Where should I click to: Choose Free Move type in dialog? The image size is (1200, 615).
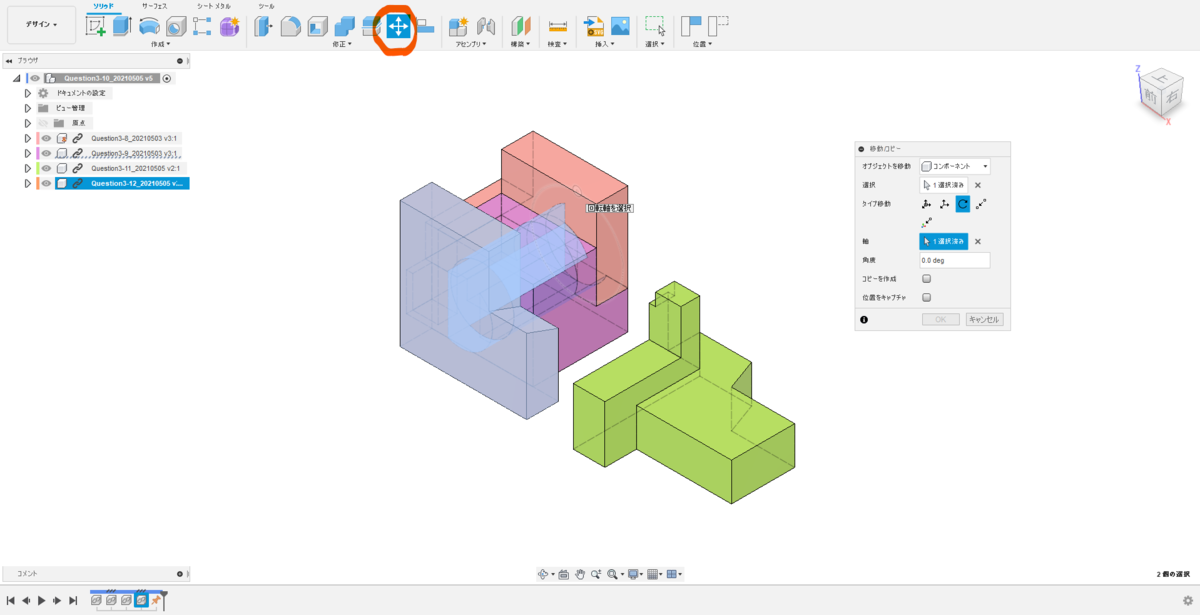tap(926, 204)
